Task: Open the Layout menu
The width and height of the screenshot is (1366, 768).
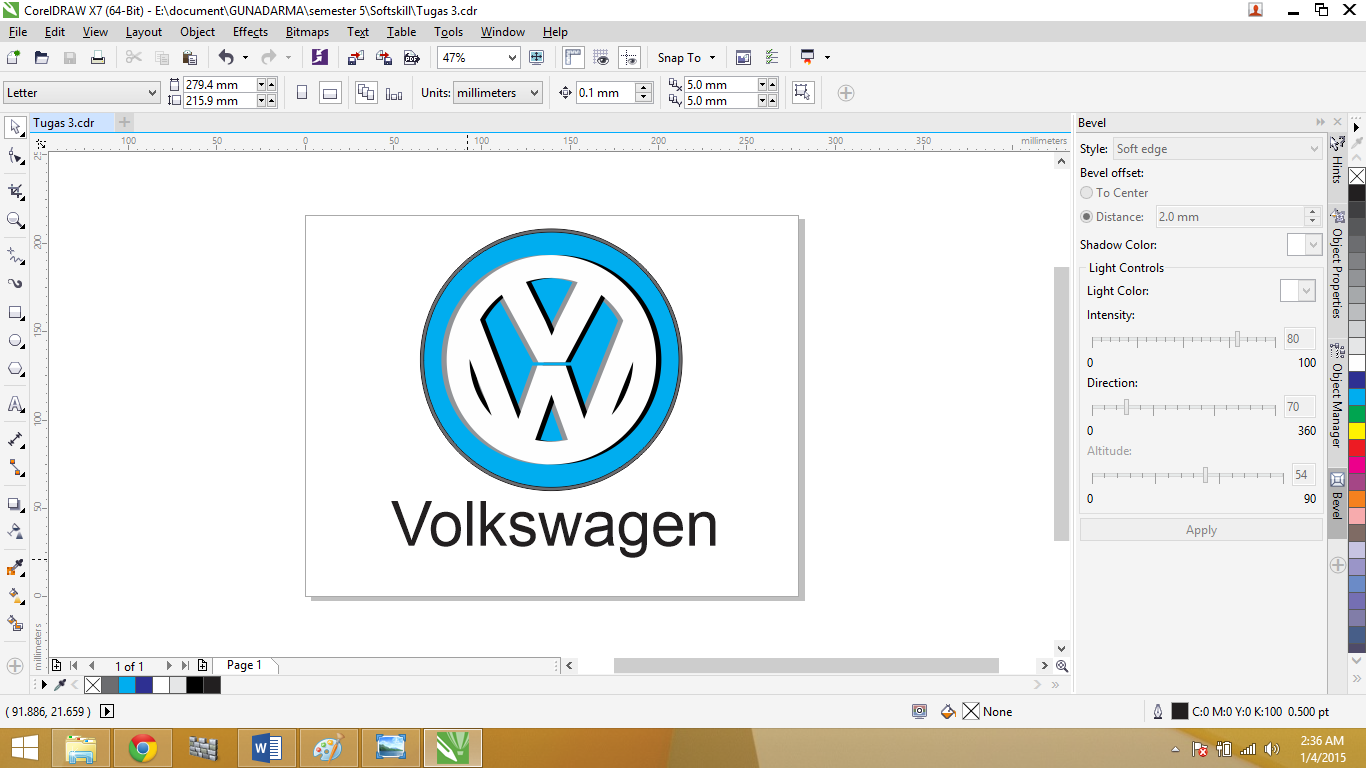Action: pyautogui.click(x=144, y=32)
